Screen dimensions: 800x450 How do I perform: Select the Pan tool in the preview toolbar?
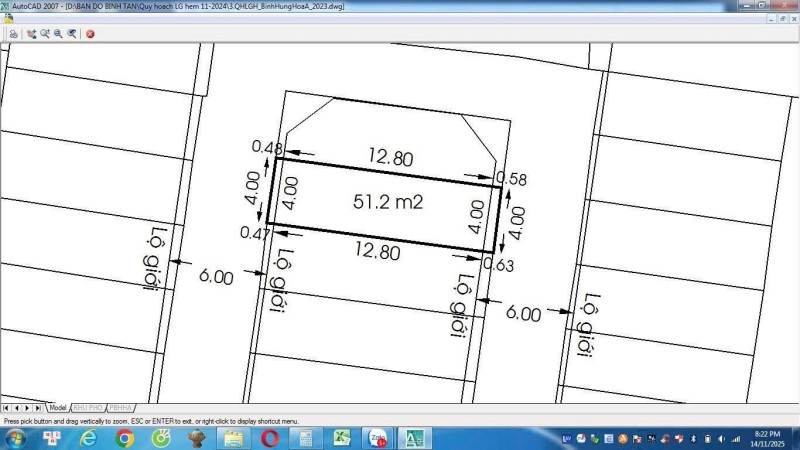point(32,33)
